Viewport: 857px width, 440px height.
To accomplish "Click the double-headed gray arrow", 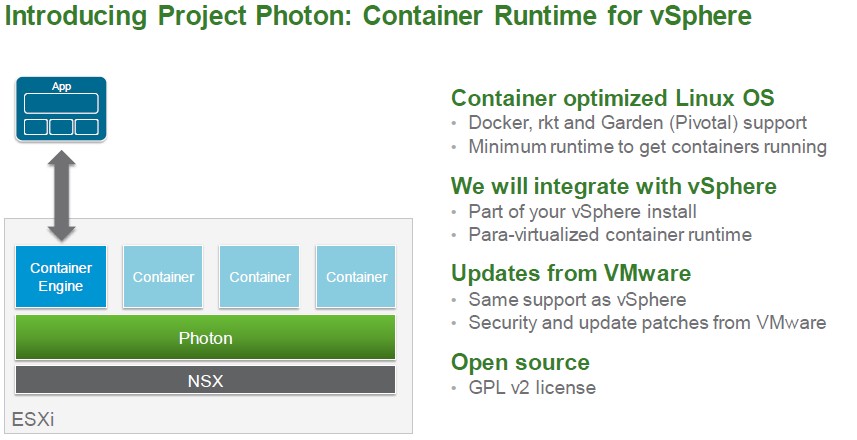I will 61,195.
